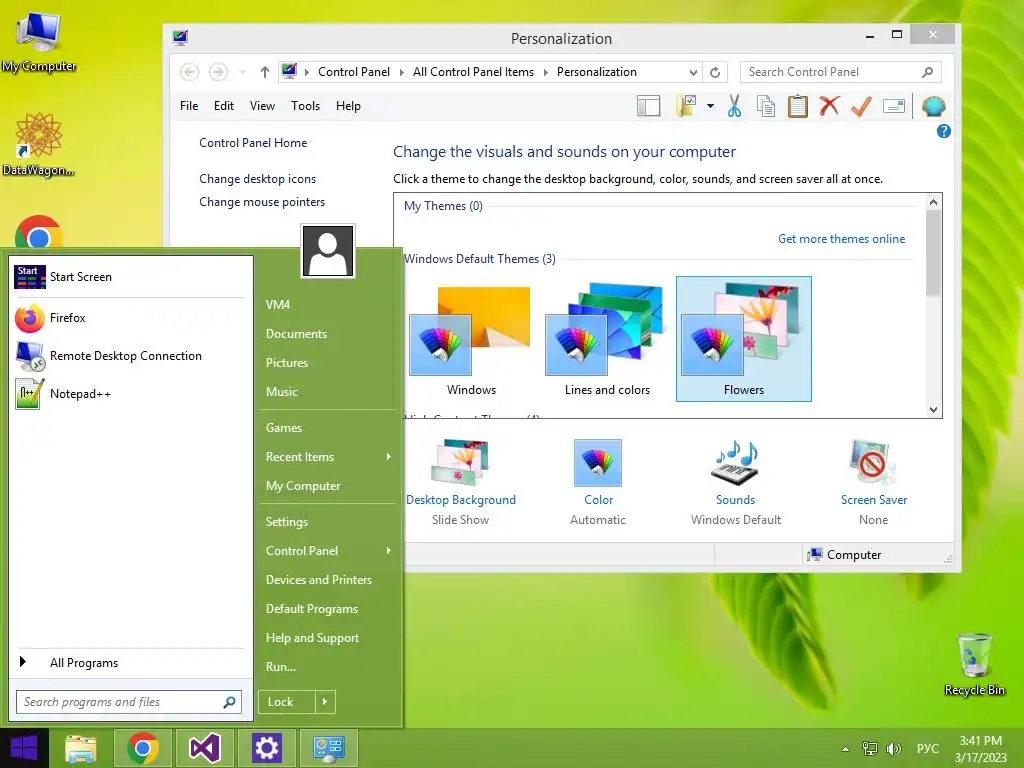Expand chevron after Control Panel breadcrumb
Screen dimensions: 1024x768
[x=402, y=72]
